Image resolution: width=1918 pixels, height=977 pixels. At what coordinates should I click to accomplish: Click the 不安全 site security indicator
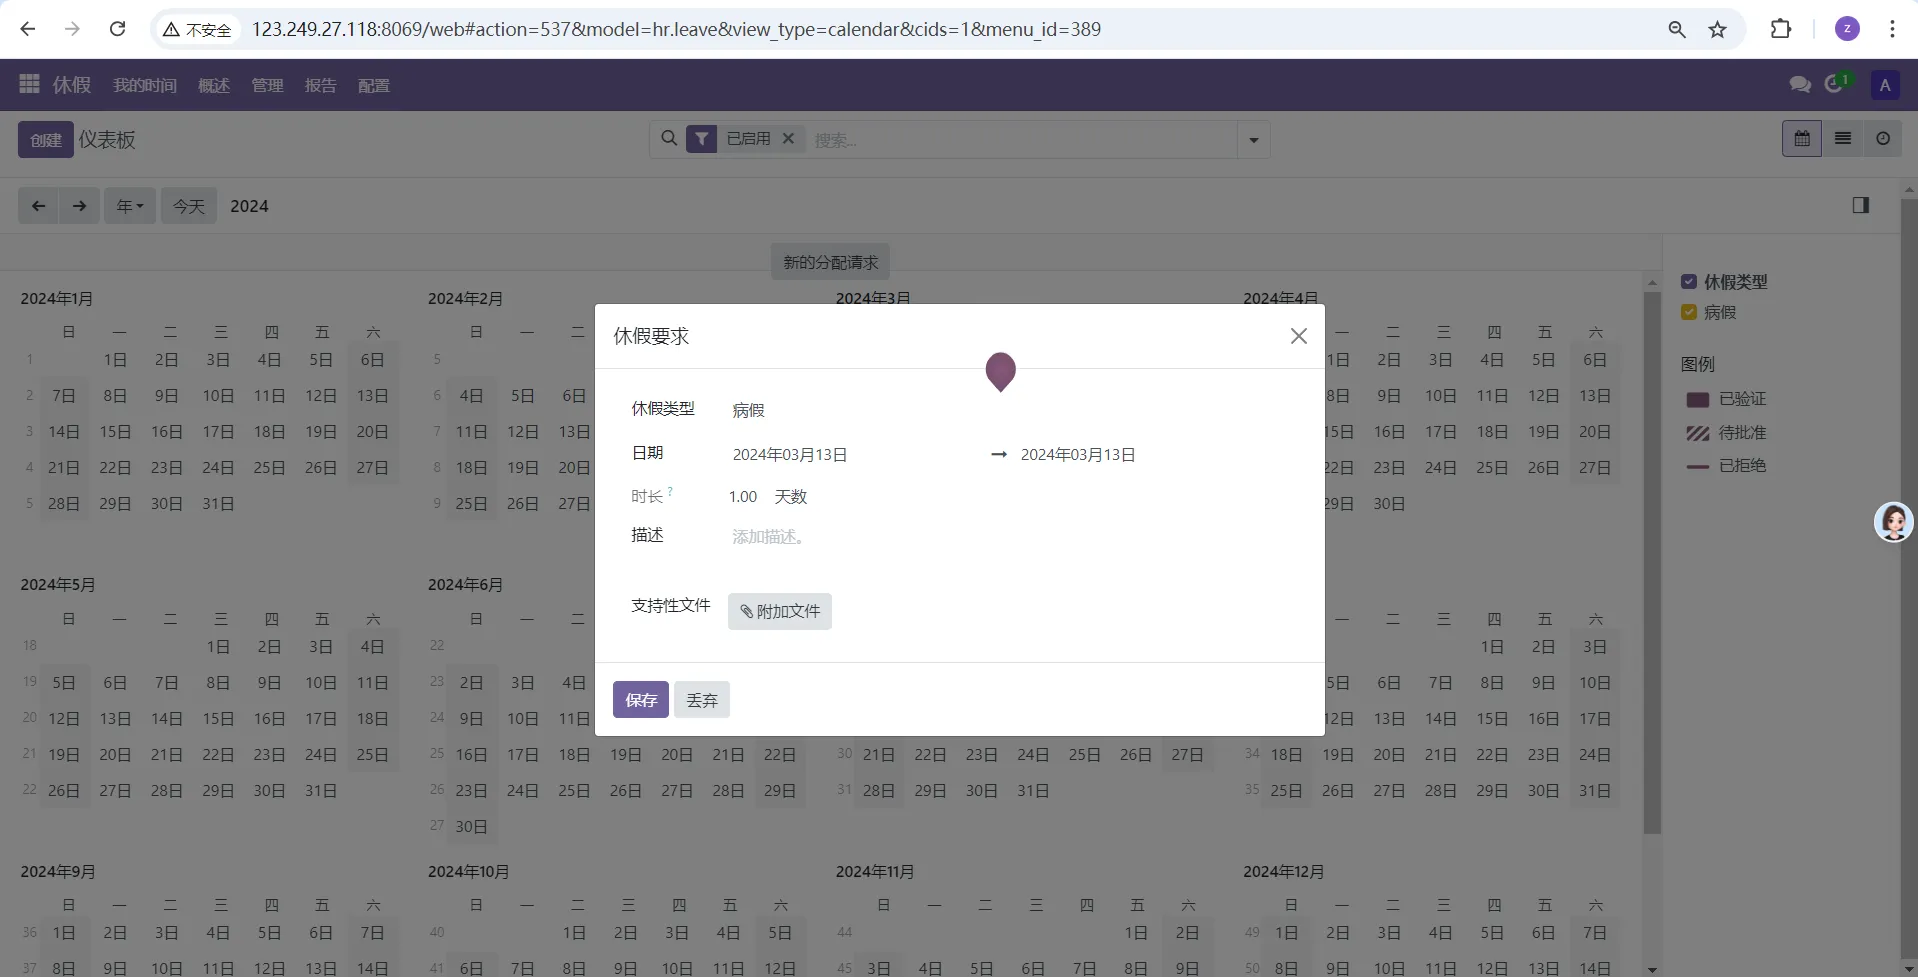pos(198,30)
